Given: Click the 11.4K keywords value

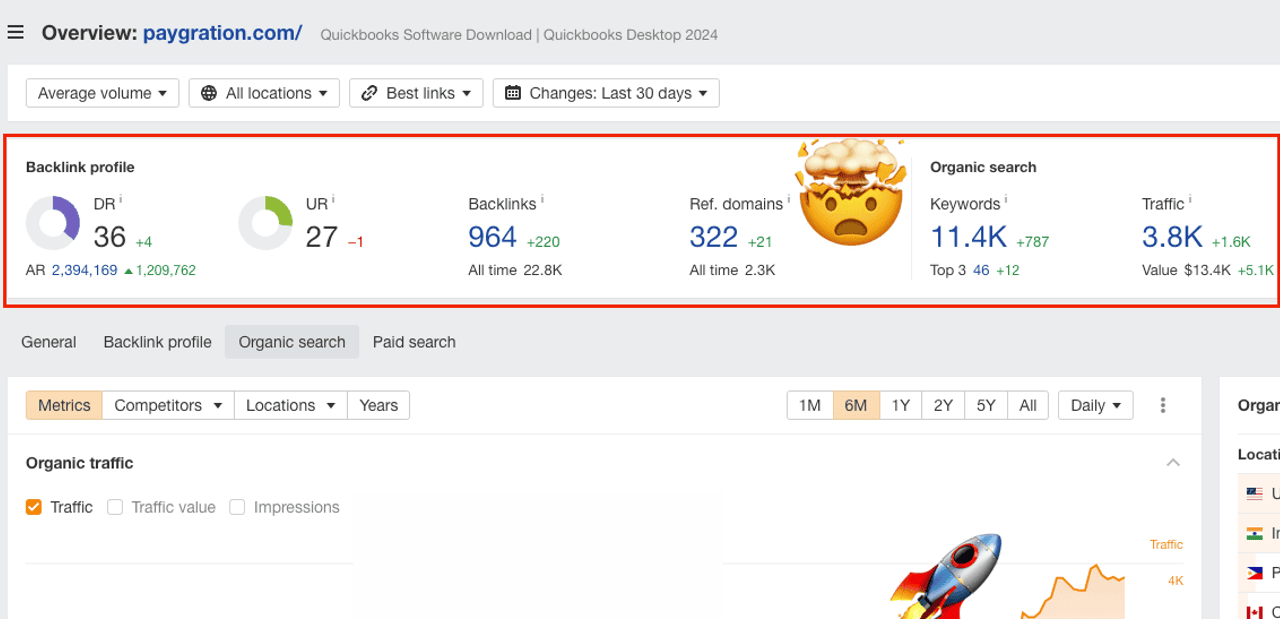Looking at the screenshot, I should [969, 237].
